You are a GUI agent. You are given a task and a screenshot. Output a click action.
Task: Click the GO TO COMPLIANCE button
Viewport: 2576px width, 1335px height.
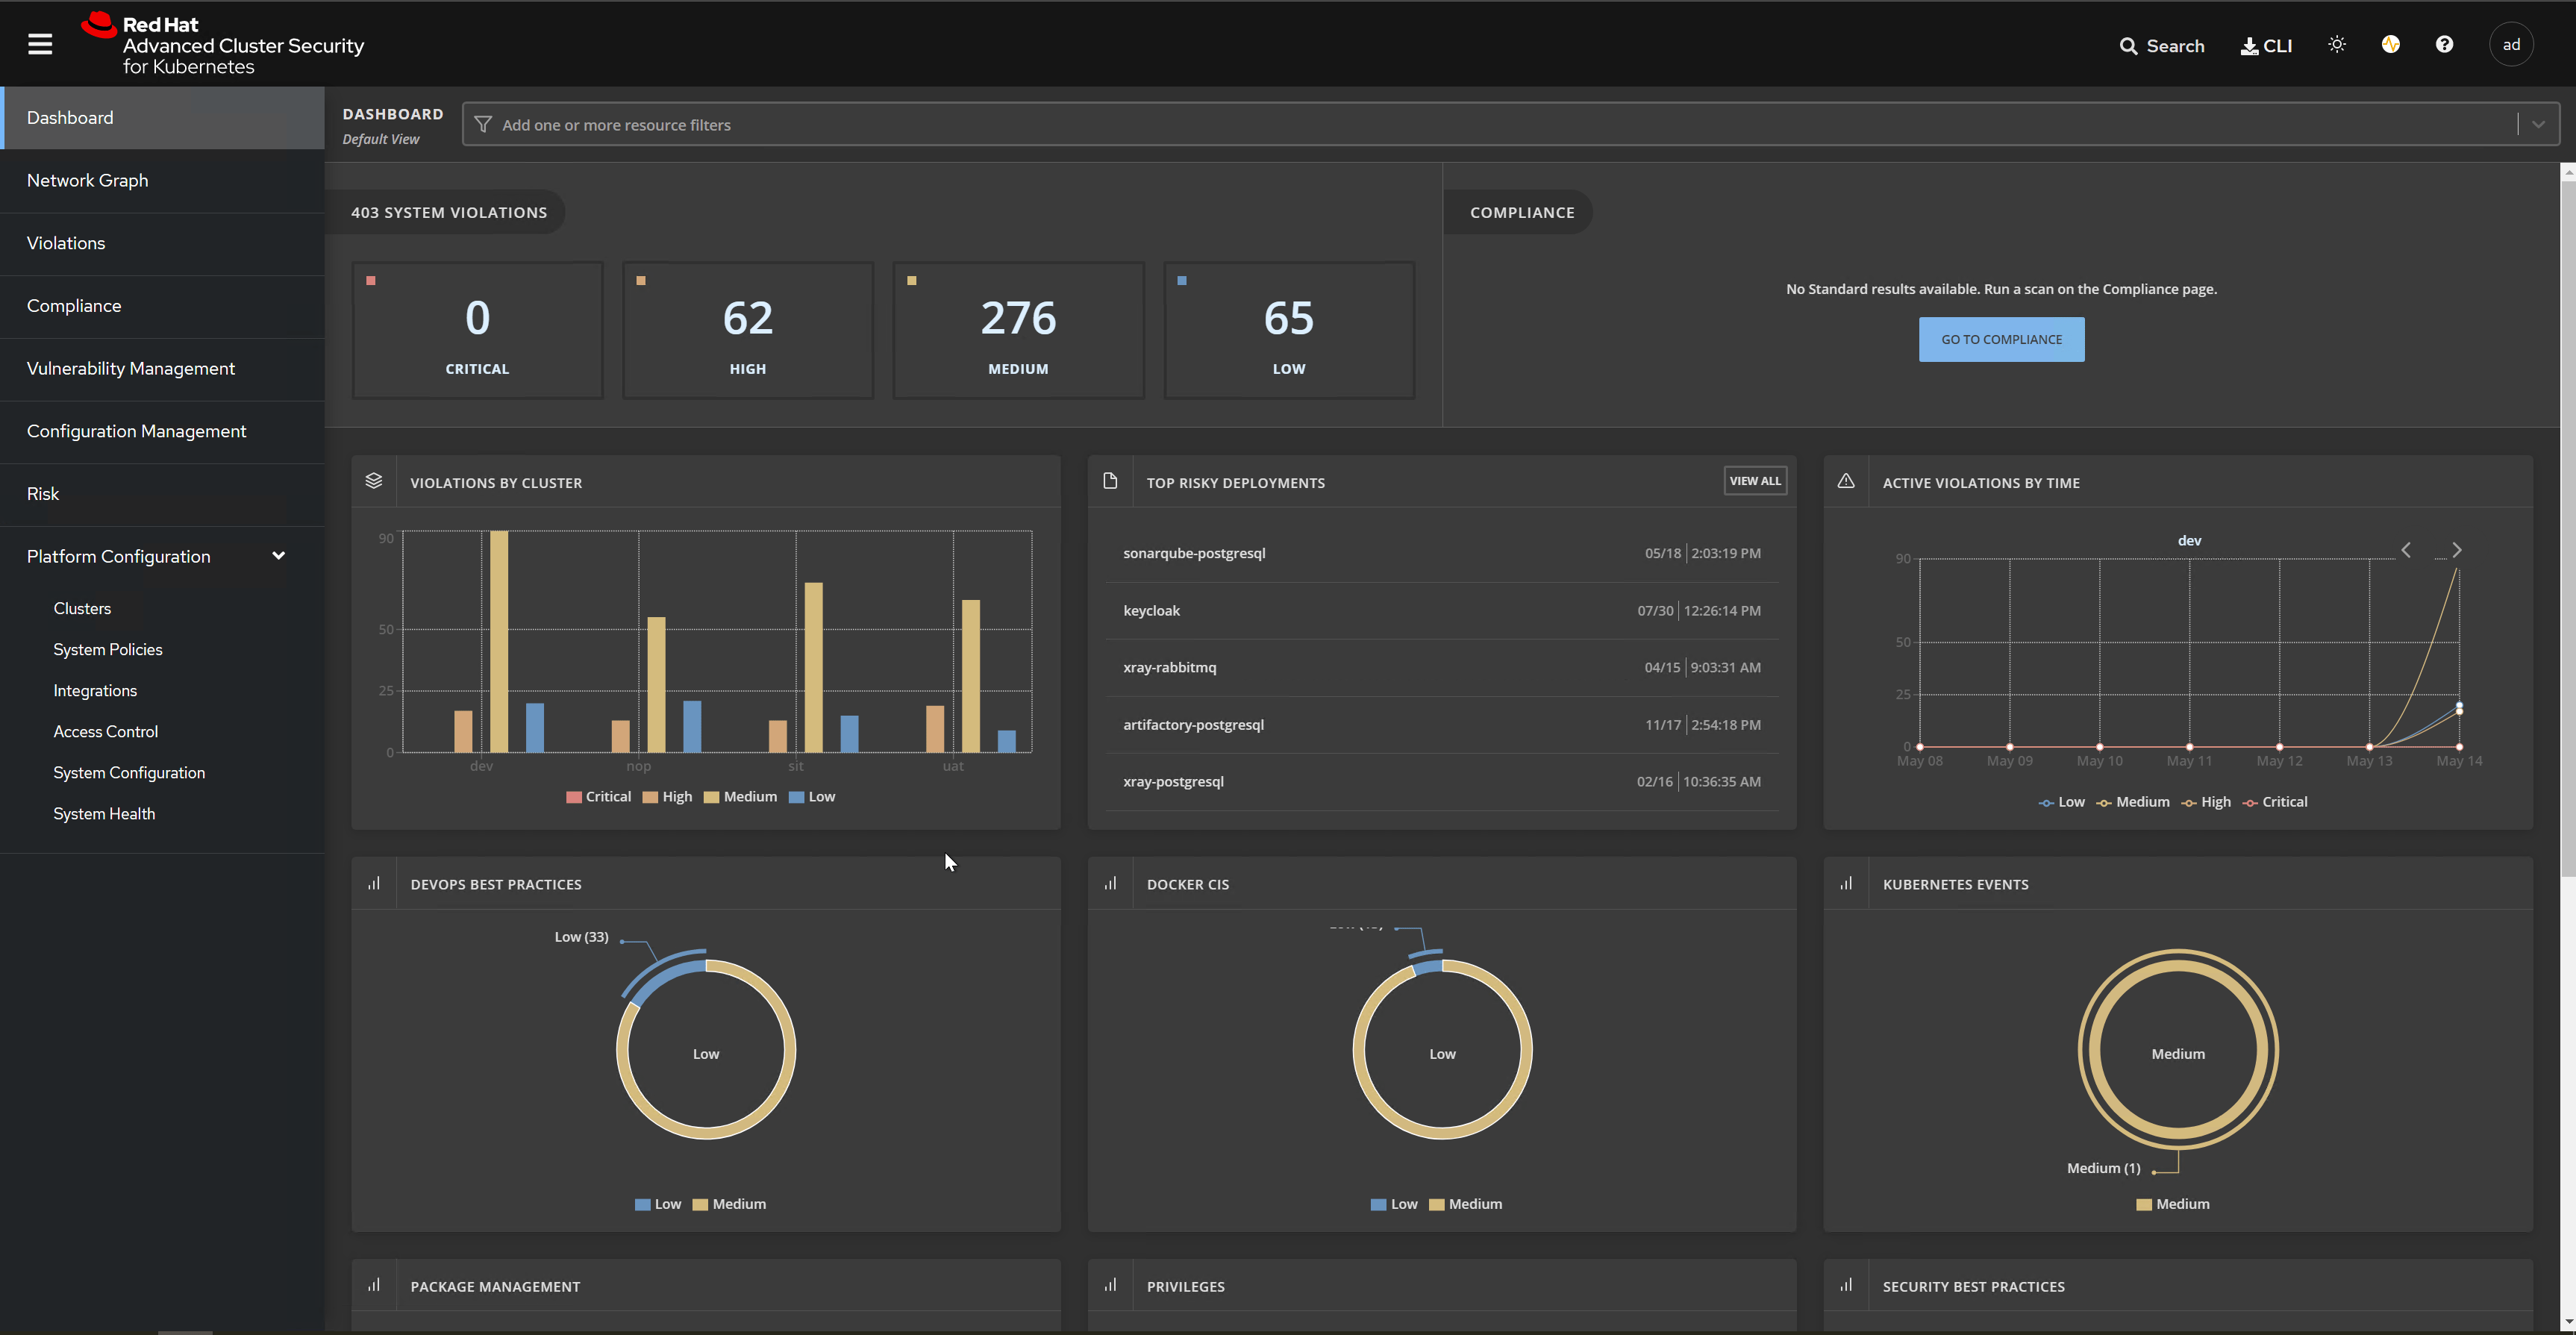2001,339
